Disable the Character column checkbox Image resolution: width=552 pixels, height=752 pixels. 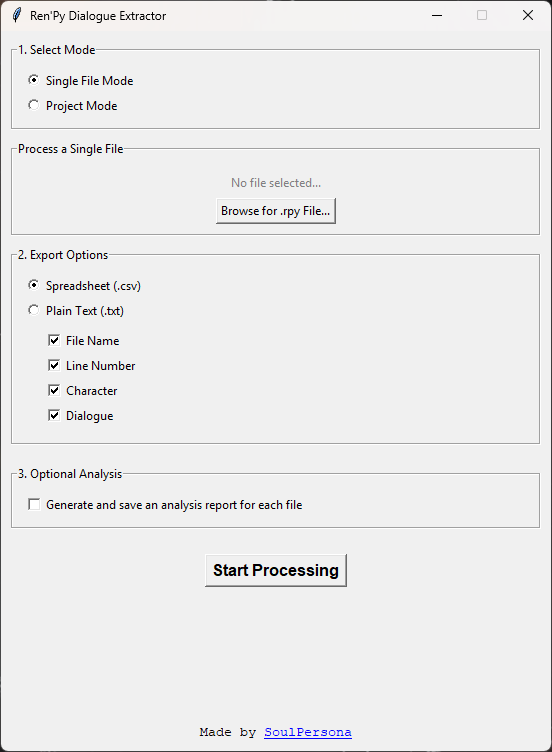click(54, 390)
